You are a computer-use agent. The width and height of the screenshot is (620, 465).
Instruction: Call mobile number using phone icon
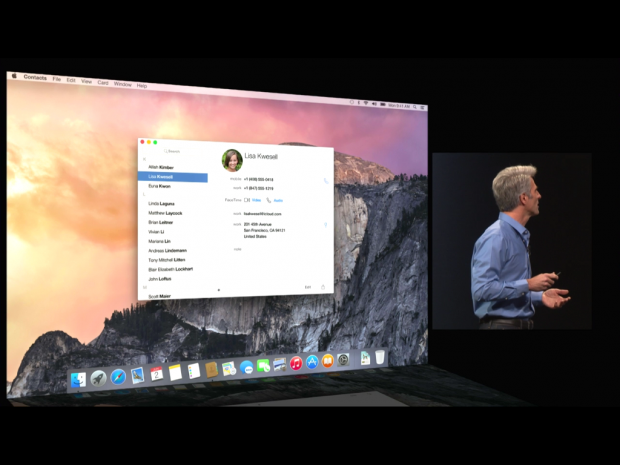326,181
